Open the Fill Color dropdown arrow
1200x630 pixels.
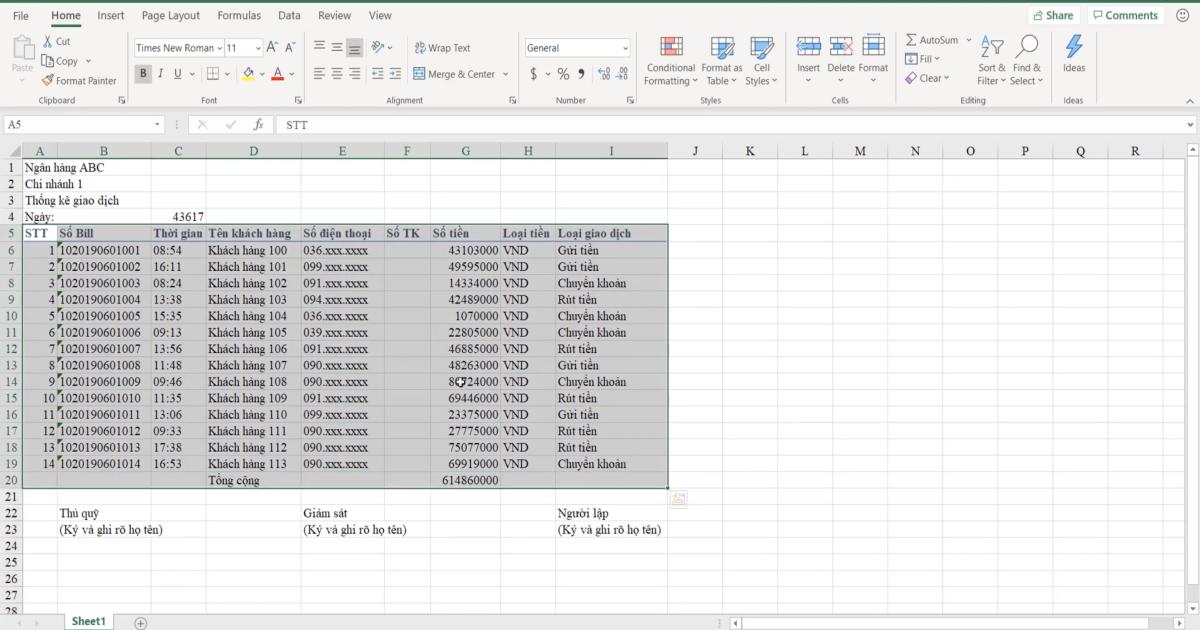(260, 74)
